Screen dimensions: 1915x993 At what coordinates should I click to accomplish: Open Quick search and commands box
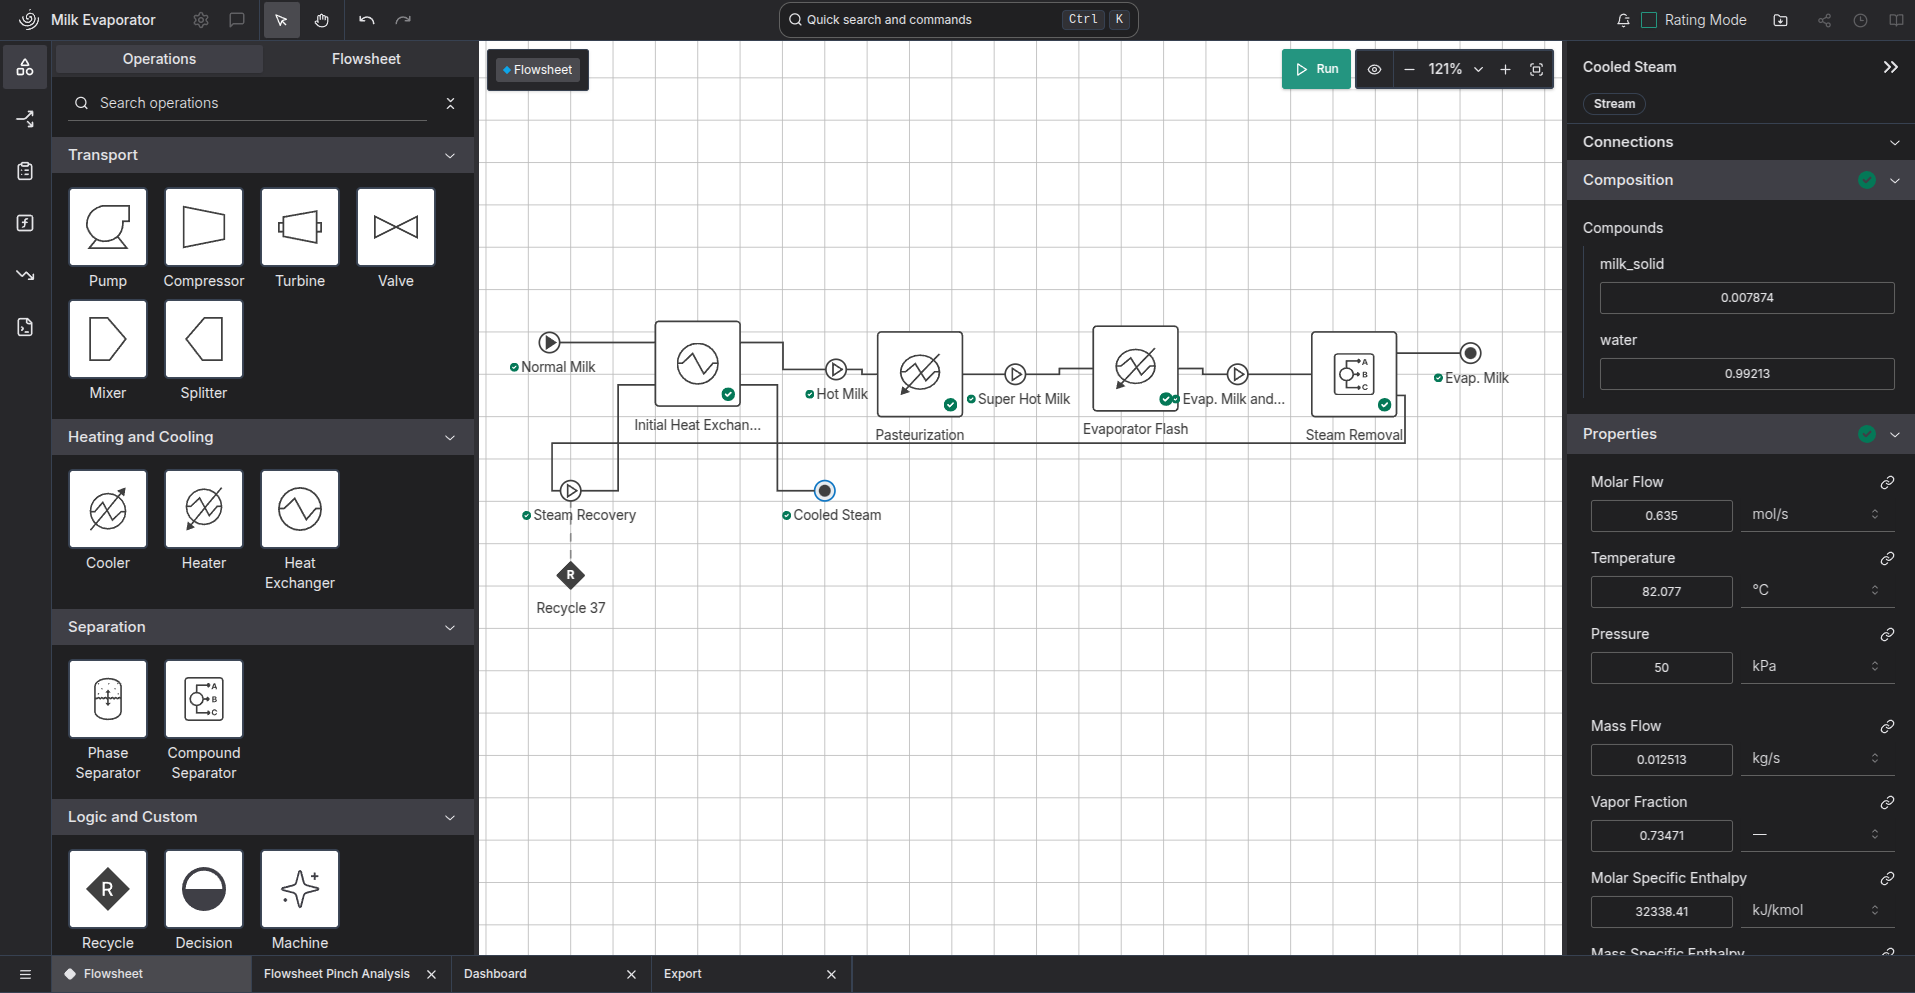click(958, 20)
